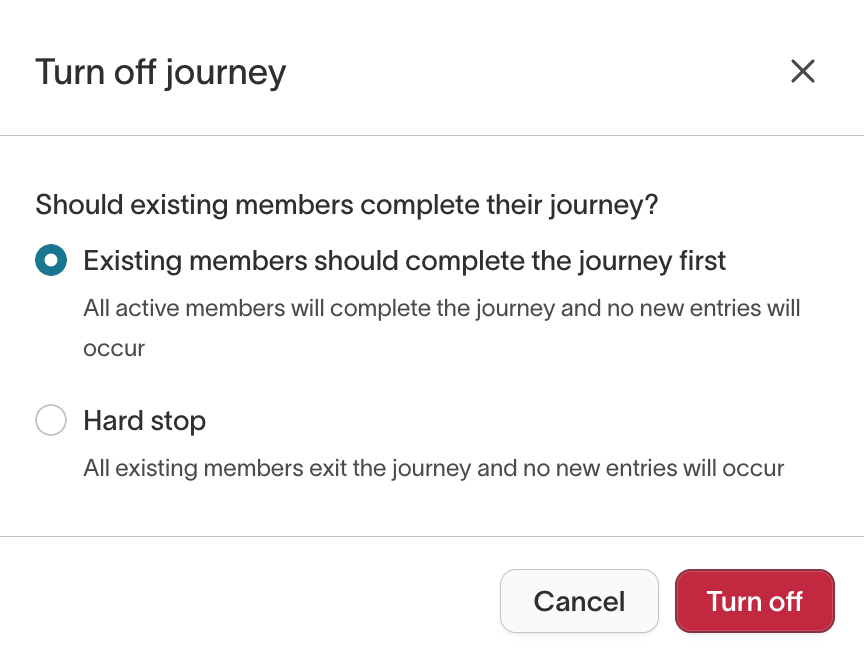Click the description under Hard stop
Screen dimensions: 864x654
tap(434, 468)
